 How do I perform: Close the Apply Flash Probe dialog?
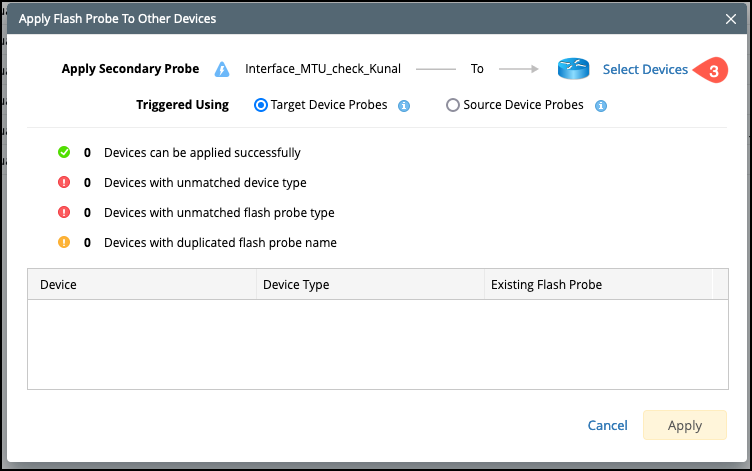click(731, 18)
